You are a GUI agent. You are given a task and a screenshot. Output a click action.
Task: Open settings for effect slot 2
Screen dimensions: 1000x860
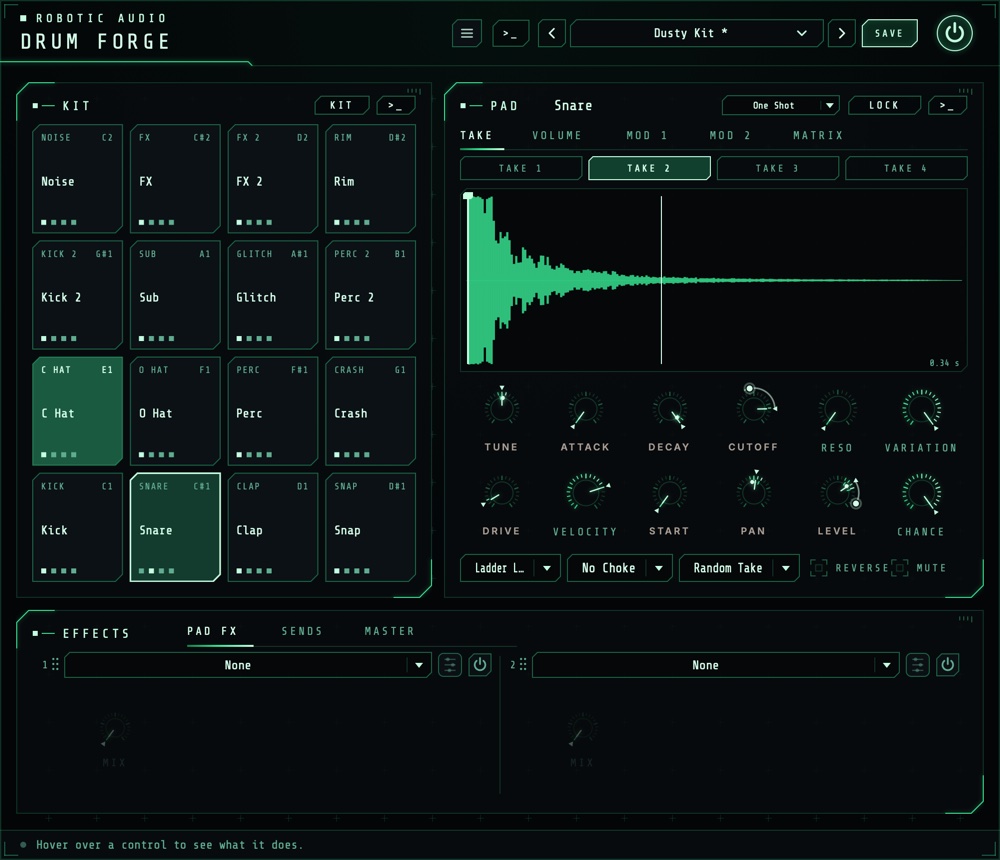click(918, 665)
